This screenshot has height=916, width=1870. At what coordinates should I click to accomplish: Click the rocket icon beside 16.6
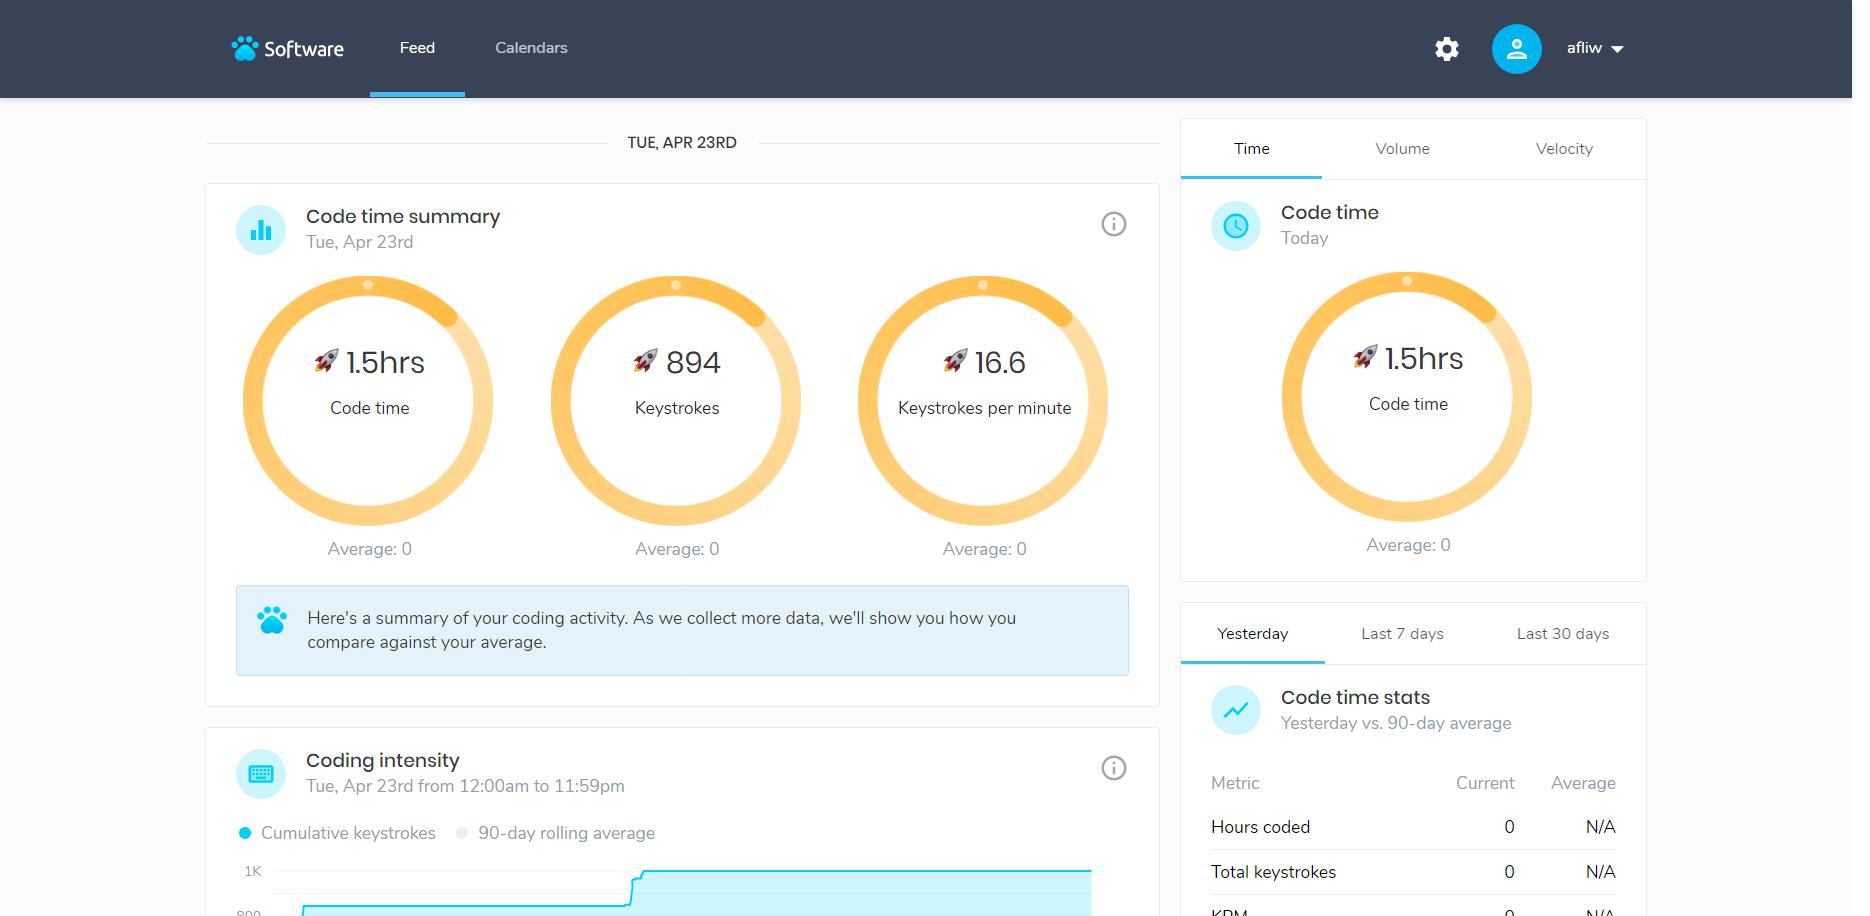955,360
